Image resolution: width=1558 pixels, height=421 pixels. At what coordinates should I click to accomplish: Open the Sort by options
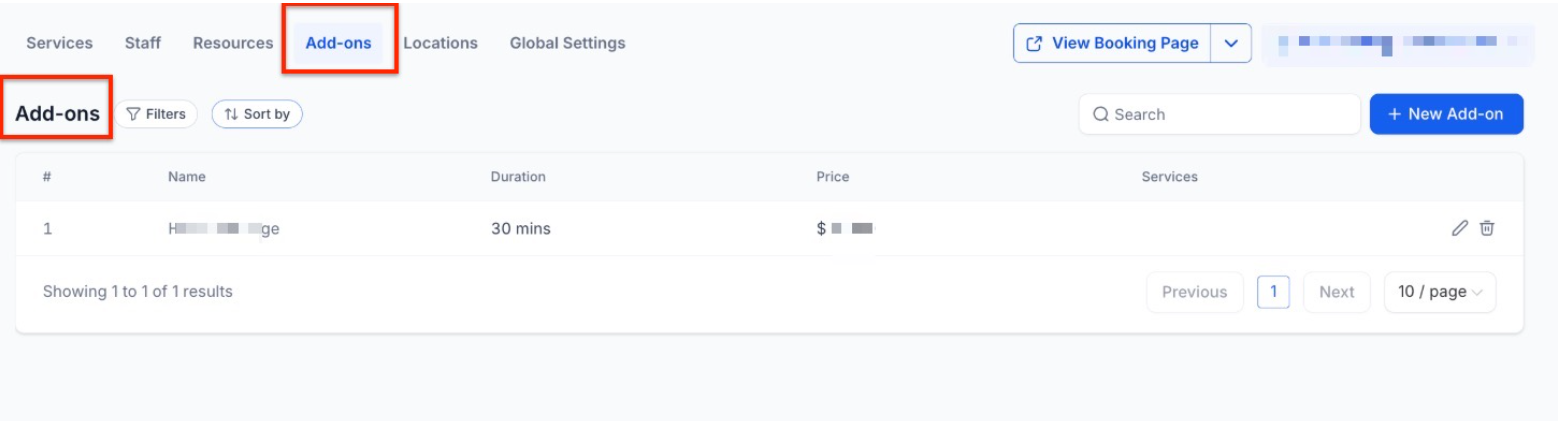[257, 114]
